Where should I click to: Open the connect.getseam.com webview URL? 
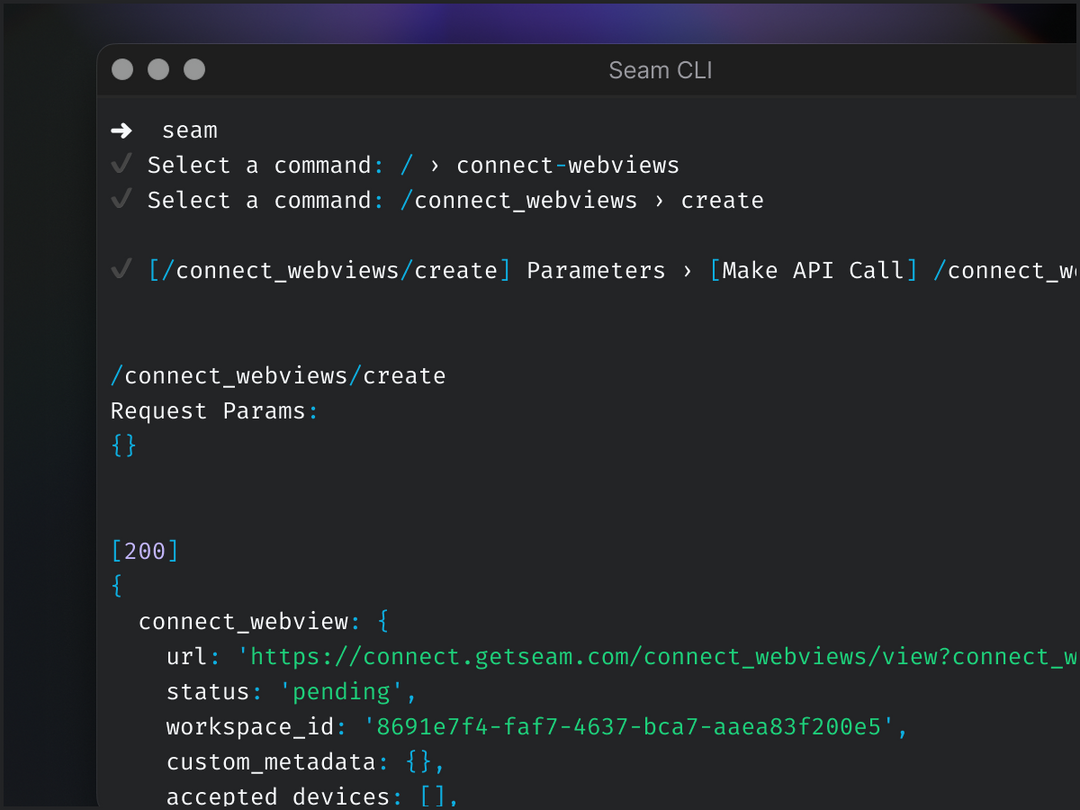point(657,657)
